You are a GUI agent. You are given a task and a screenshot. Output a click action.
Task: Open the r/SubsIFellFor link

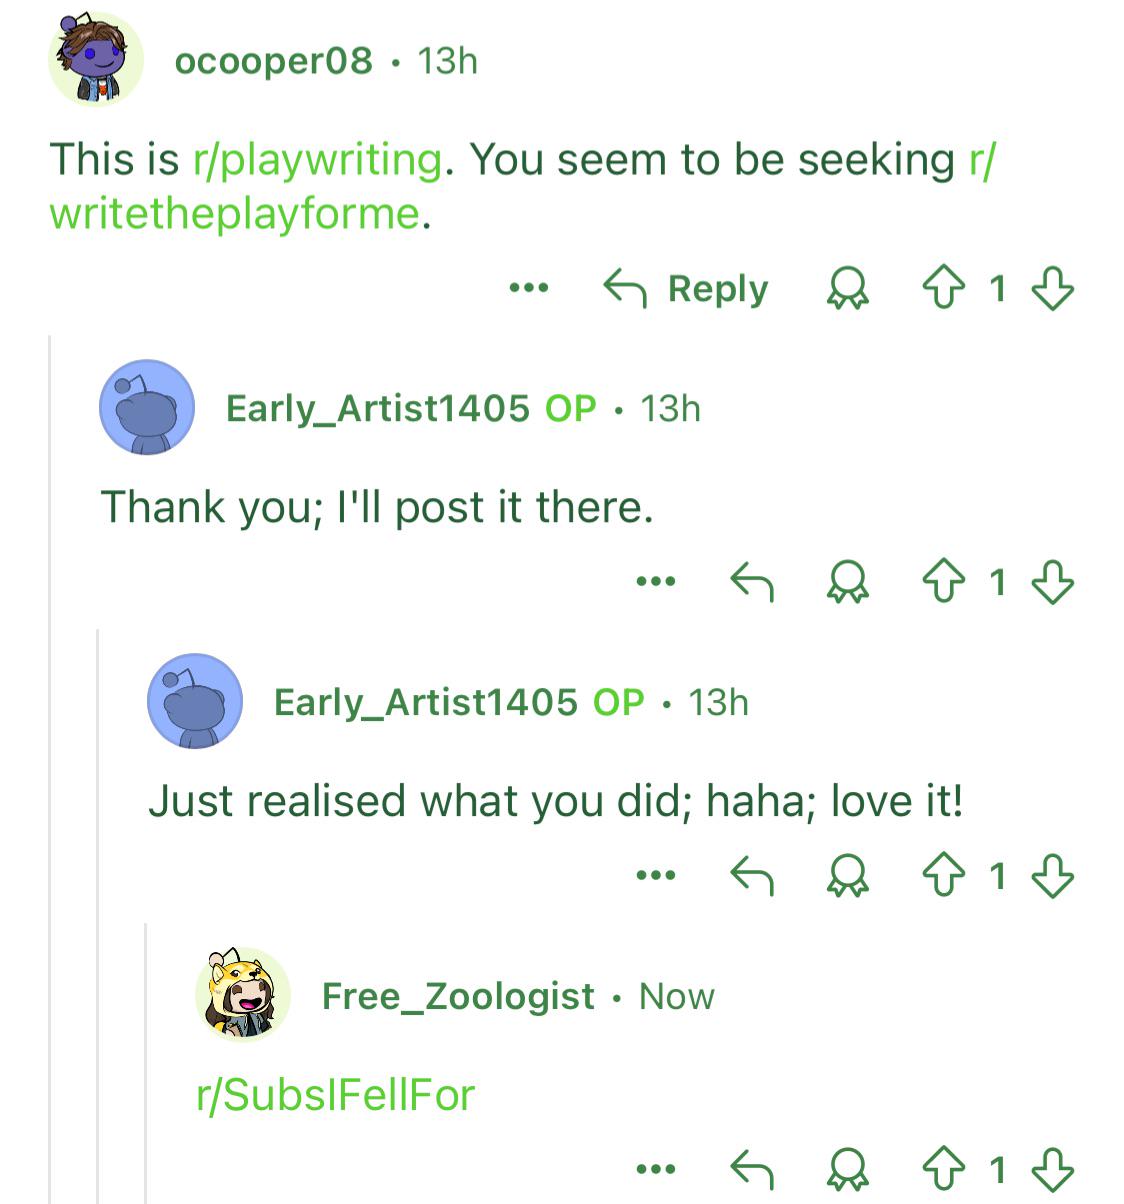coord(336,1095)
